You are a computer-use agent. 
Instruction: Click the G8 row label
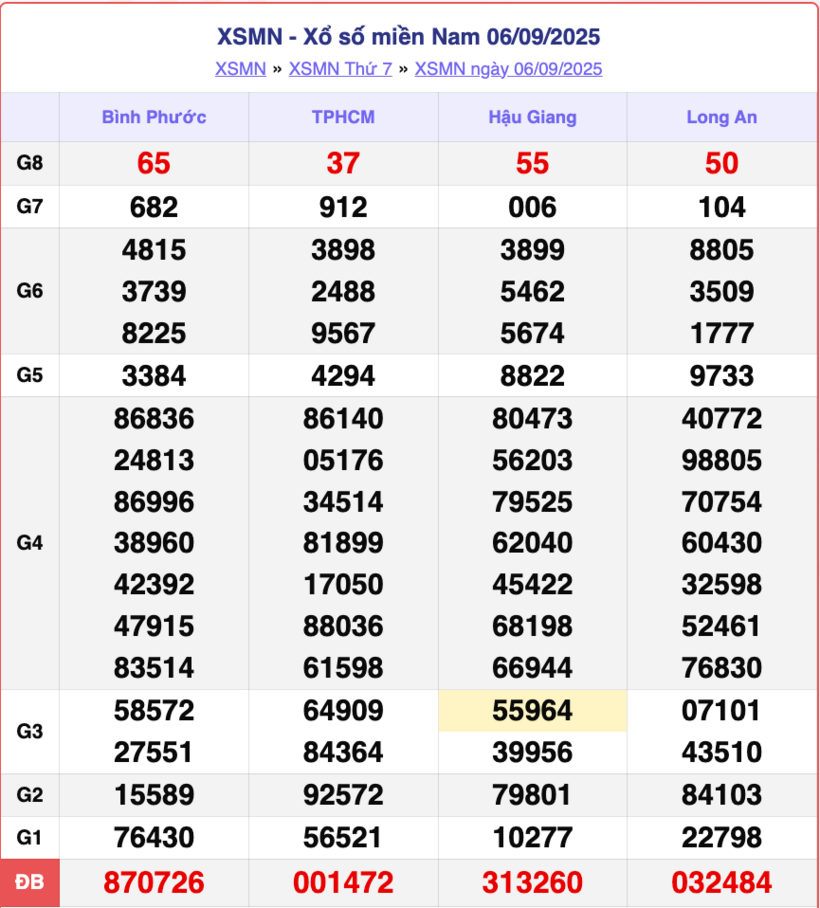[30, 163]
